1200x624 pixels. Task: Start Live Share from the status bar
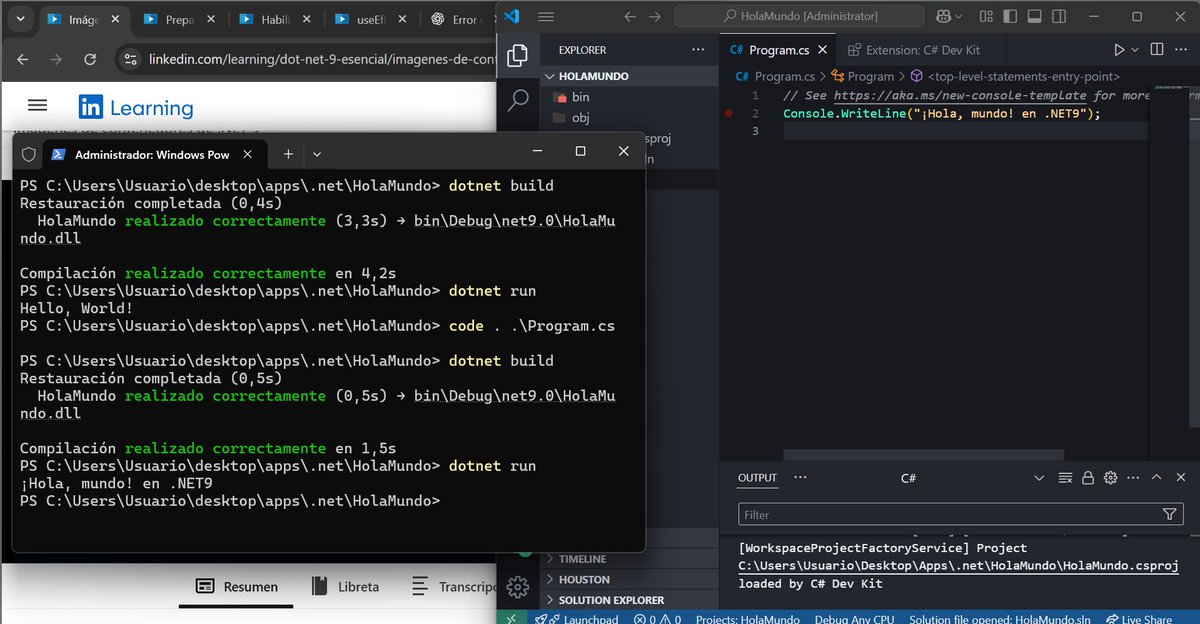1139,619
